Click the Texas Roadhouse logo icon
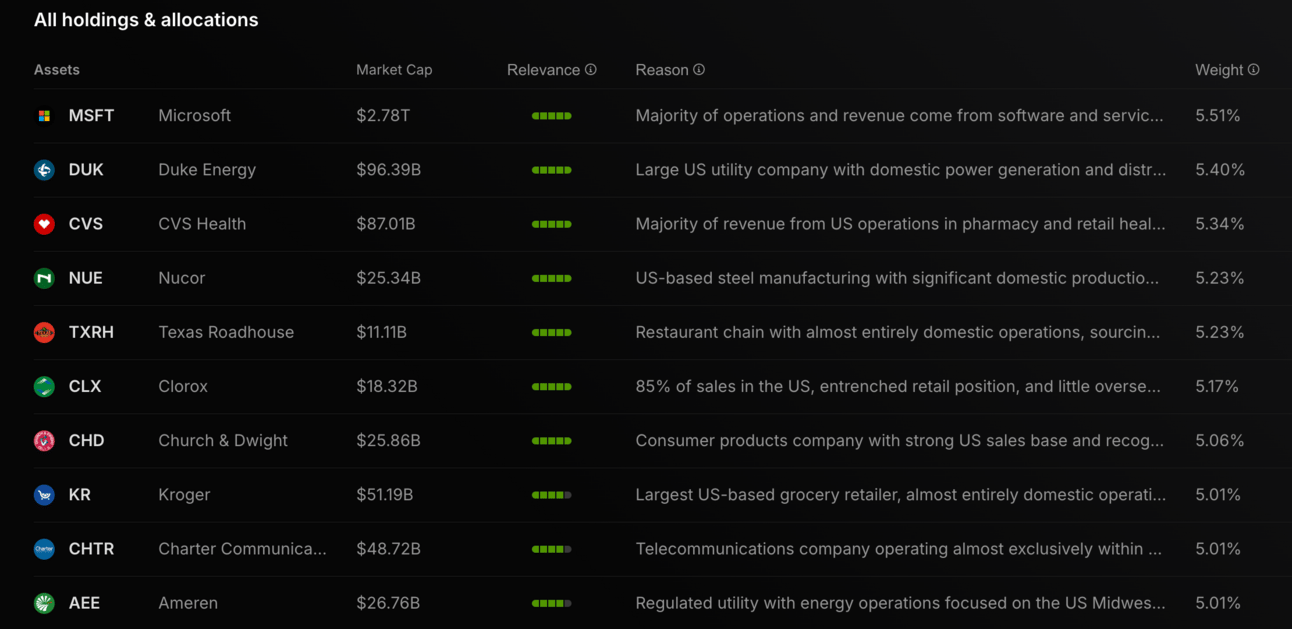Screen dimensions: 1292x629 [44, 332]
